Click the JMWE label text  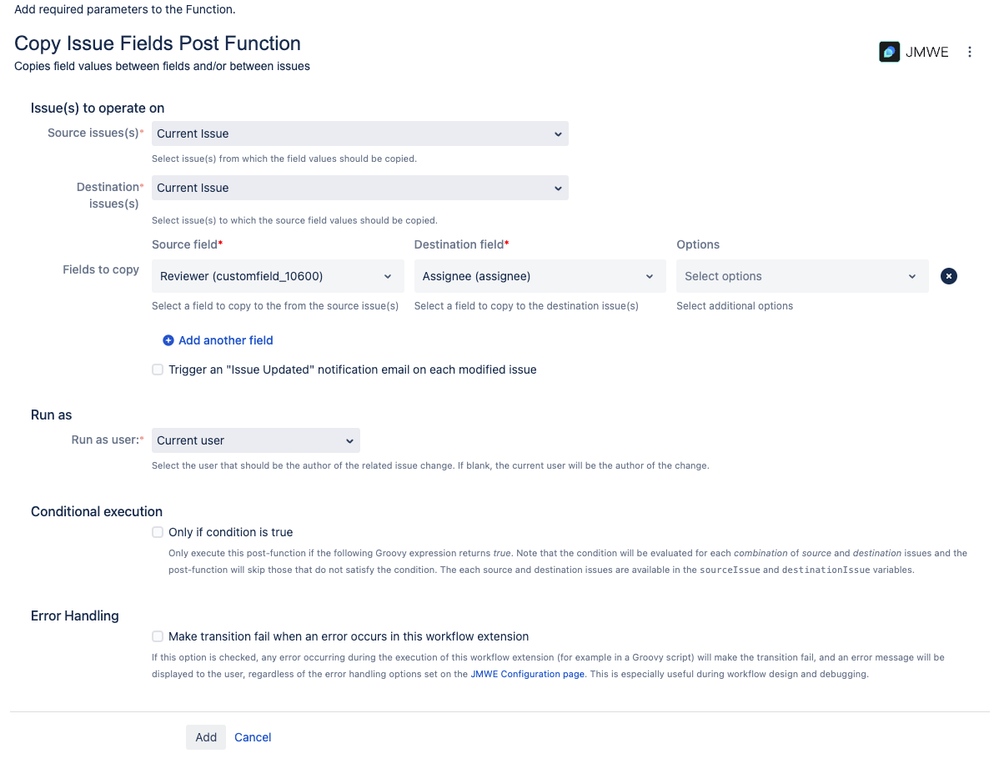[x=927, y=52]
